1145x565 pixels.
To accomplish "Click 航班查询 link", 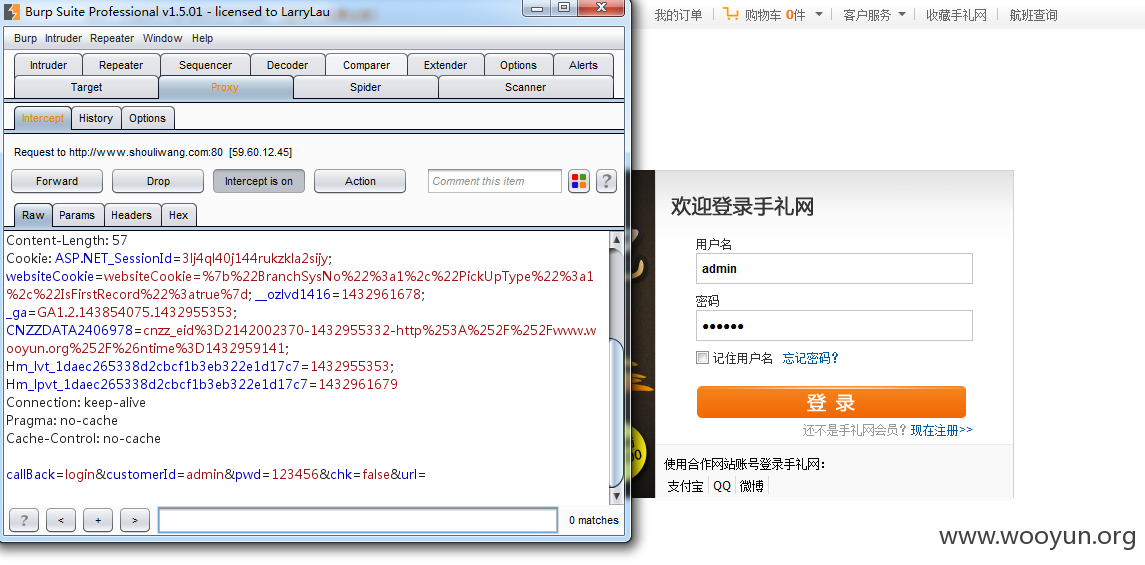I will (1033, 15).
